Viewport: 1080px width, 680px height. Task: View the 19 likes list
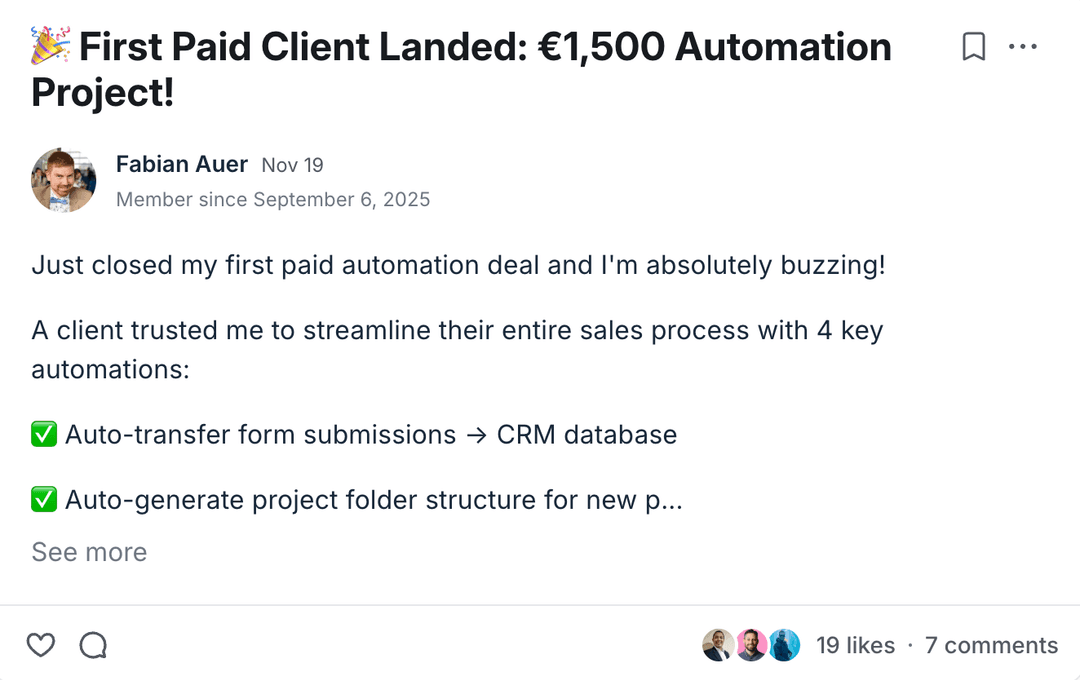pos(855,645)
